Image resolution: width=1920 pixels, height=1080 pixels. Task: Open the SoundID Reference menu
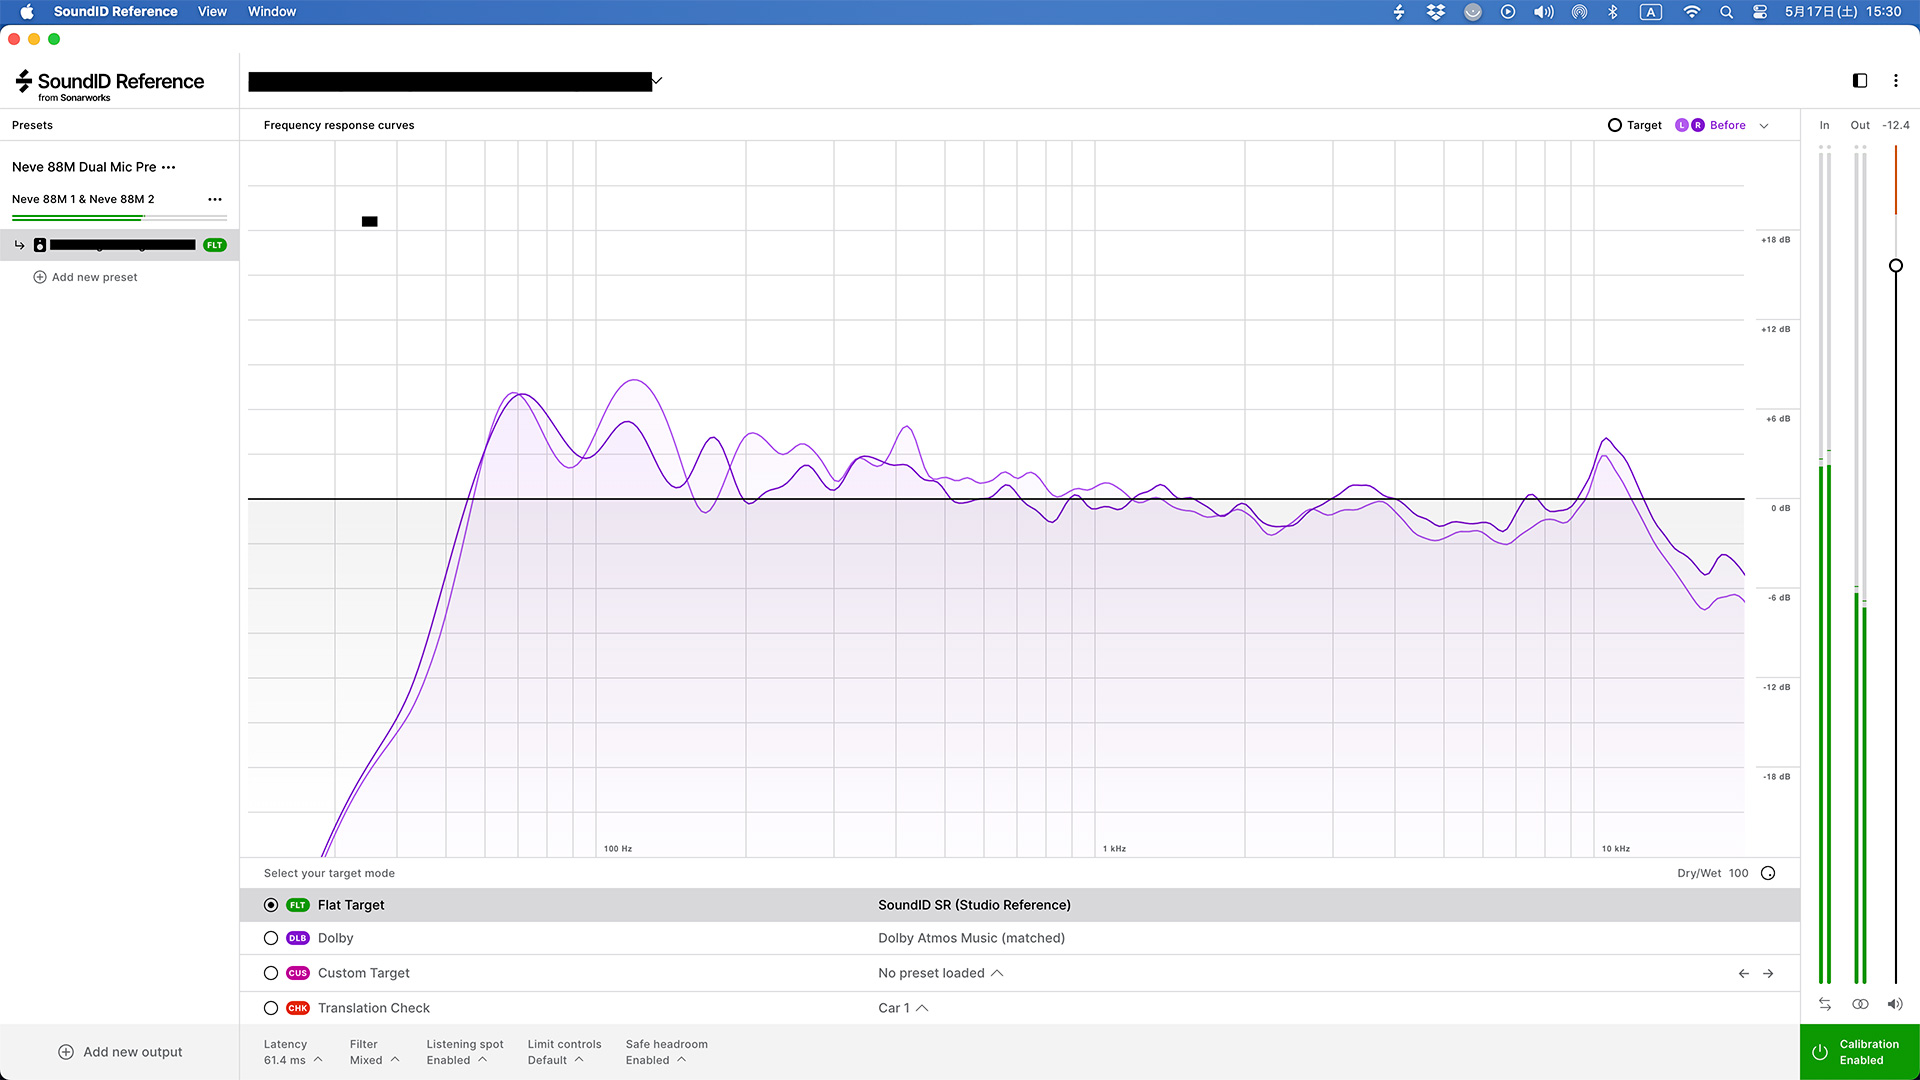115,12
